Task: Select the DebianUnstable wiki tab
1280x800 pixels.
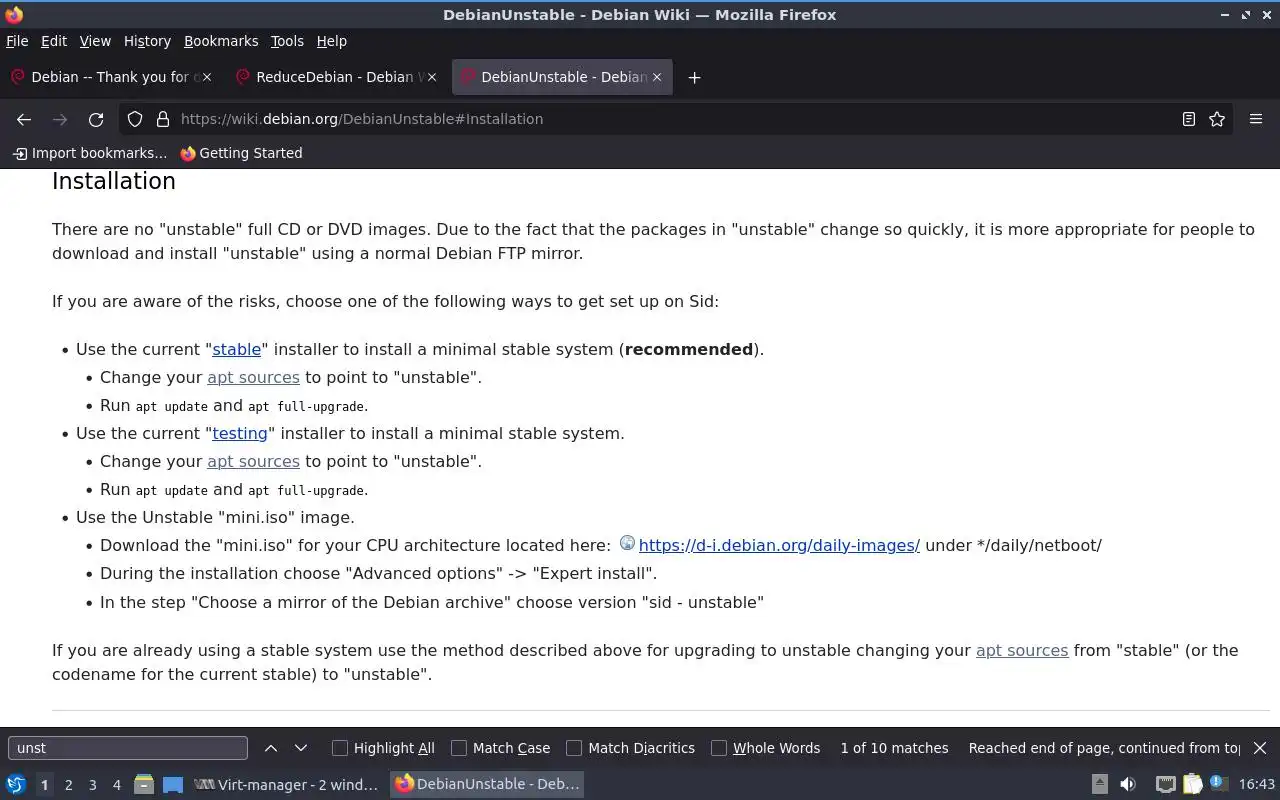Action: (562, 77)
